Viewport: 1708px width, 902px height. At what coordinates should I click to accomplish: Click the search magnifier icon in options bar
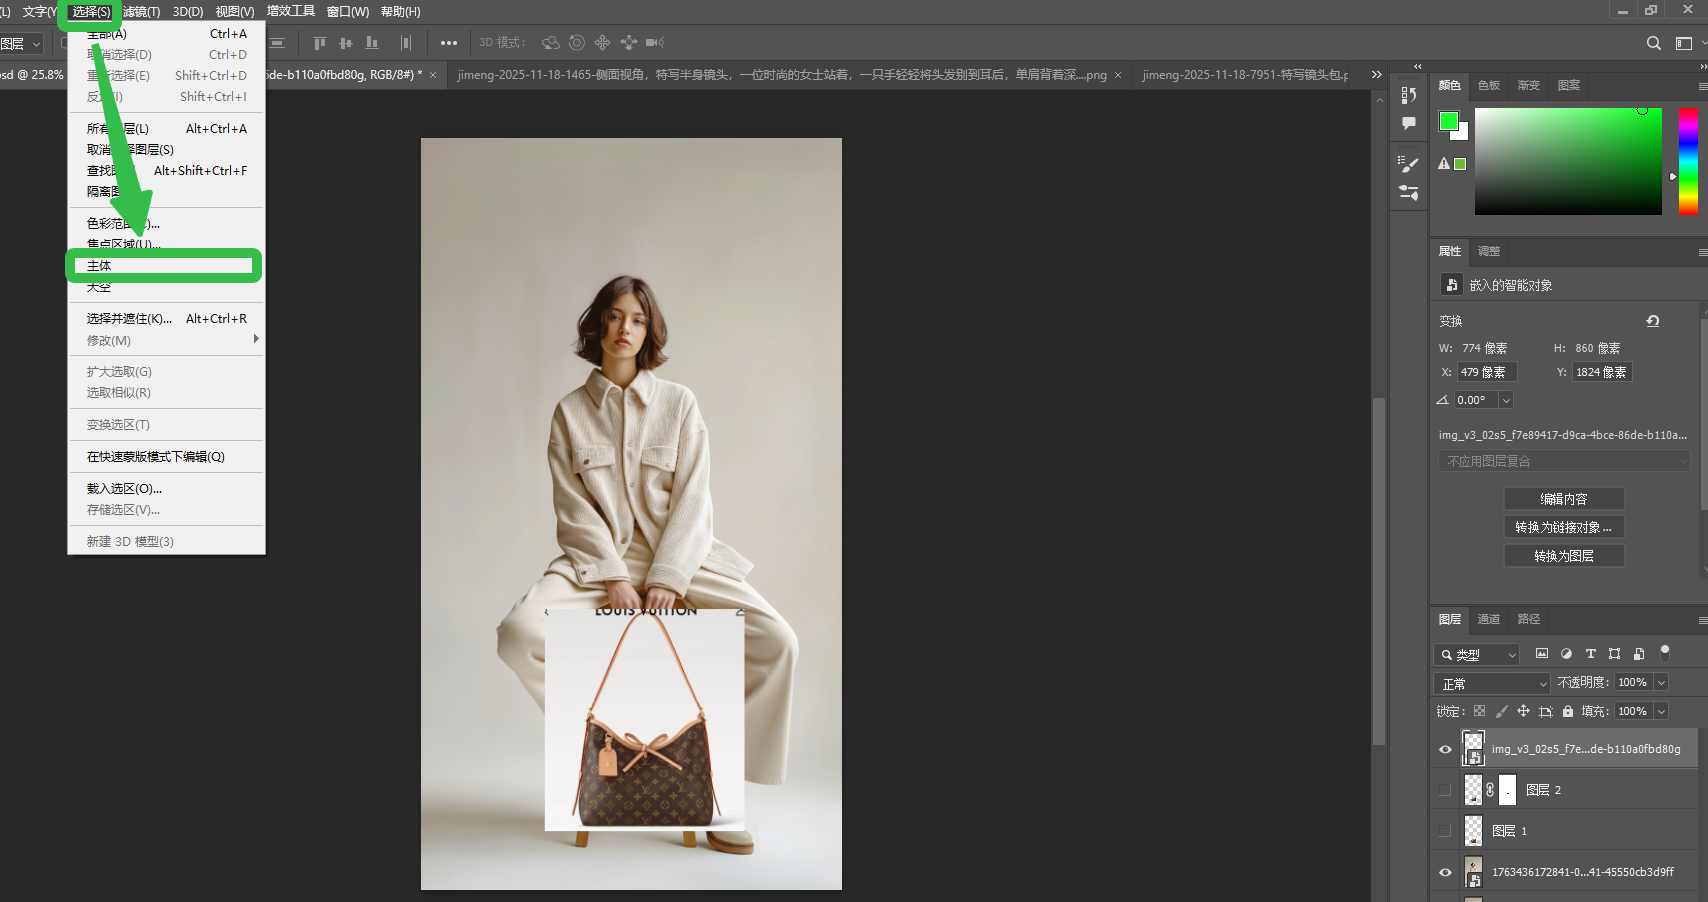(x=1653, y=43)
